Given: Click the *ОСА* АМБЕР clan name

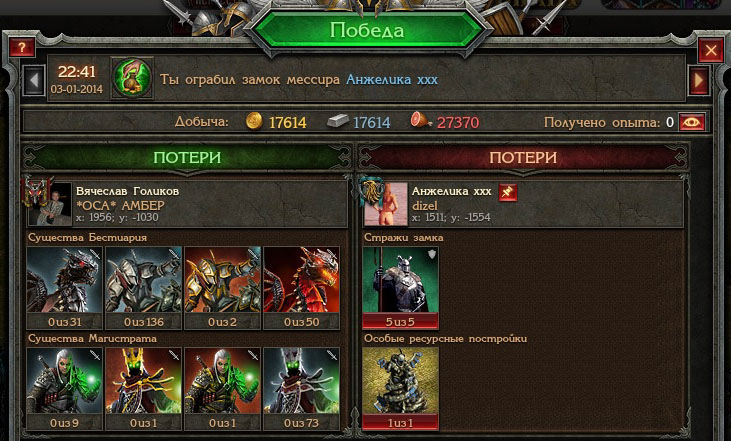Looking at the screenshot, I should click(120, 206).
